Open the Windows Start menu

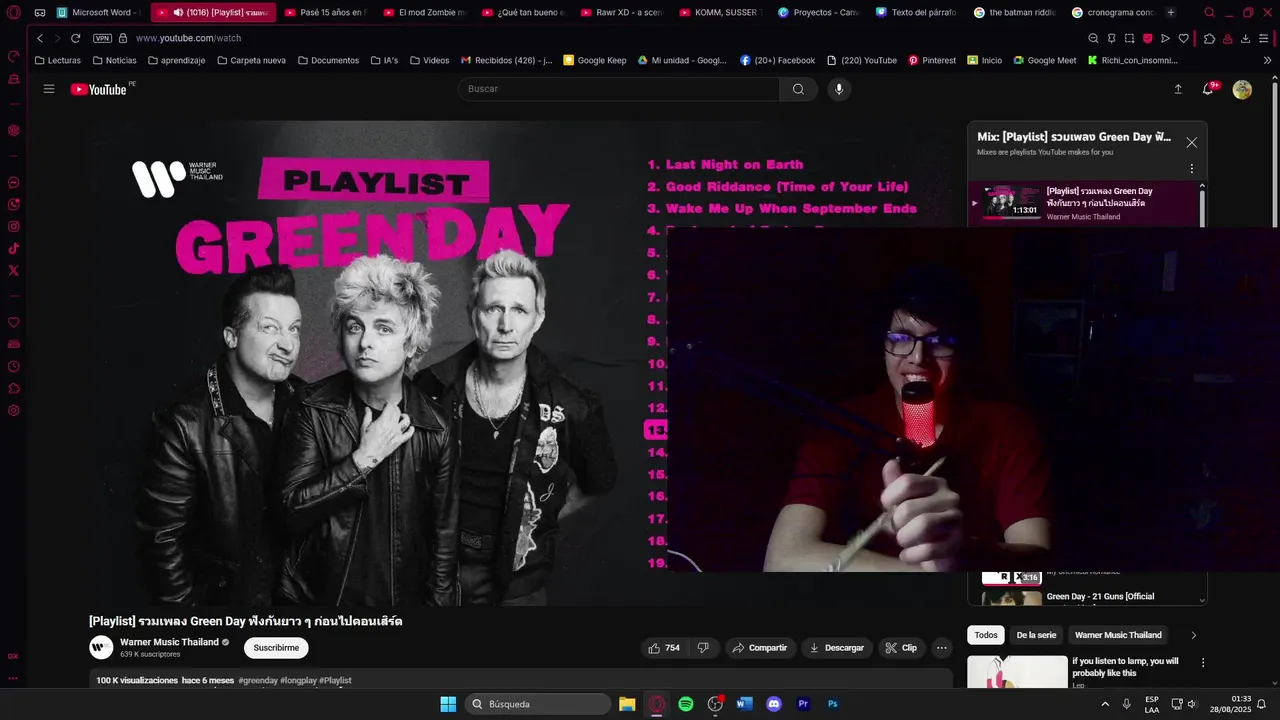tap(448, 704)
